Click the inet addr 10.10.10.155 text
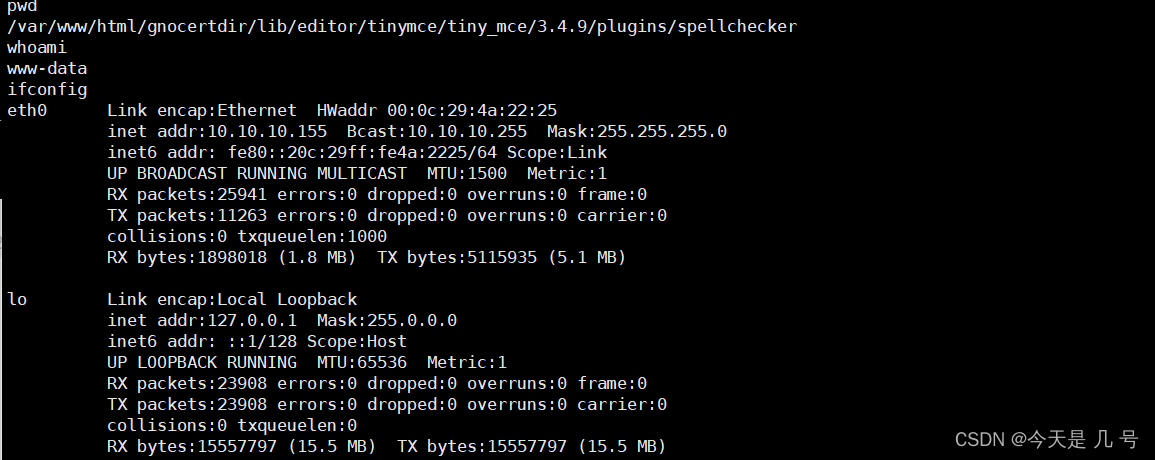Image resolution: width=1155 pixels, height=460 pixels. point(217,132)
